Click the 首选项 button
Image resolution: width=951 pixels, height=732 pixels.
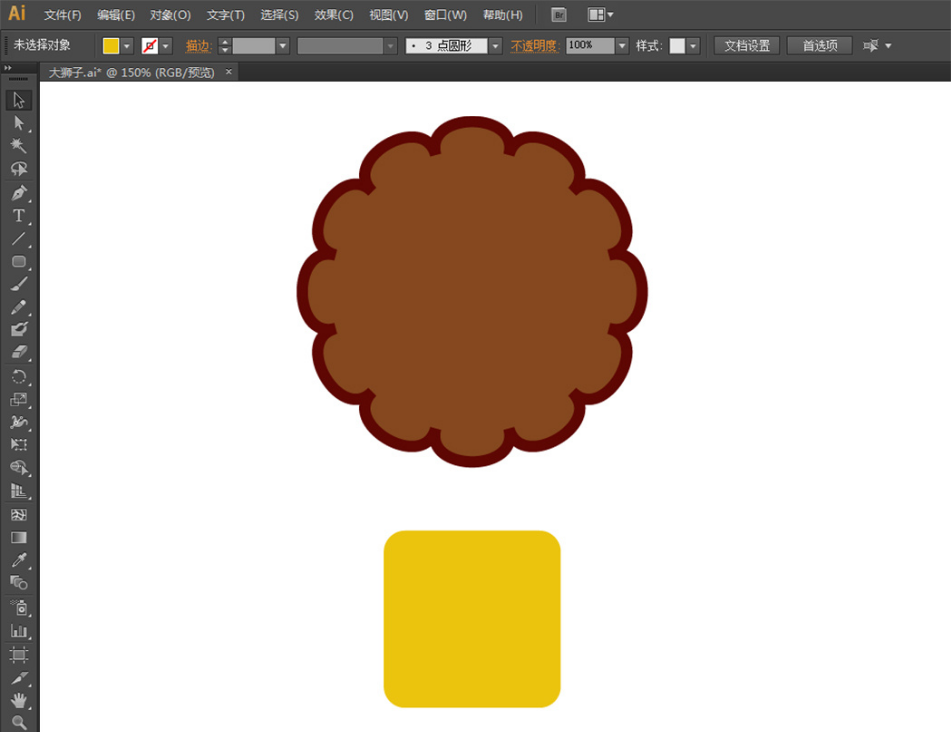819,46
